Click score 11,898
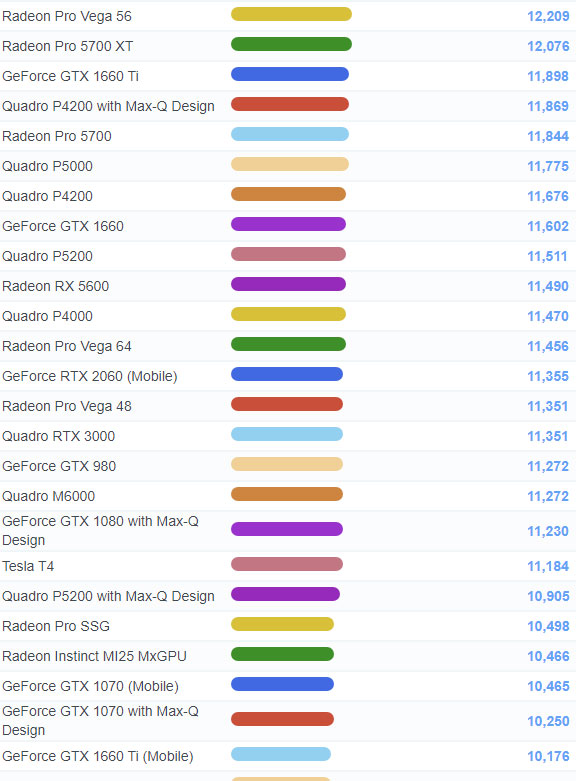 (548, 76)
